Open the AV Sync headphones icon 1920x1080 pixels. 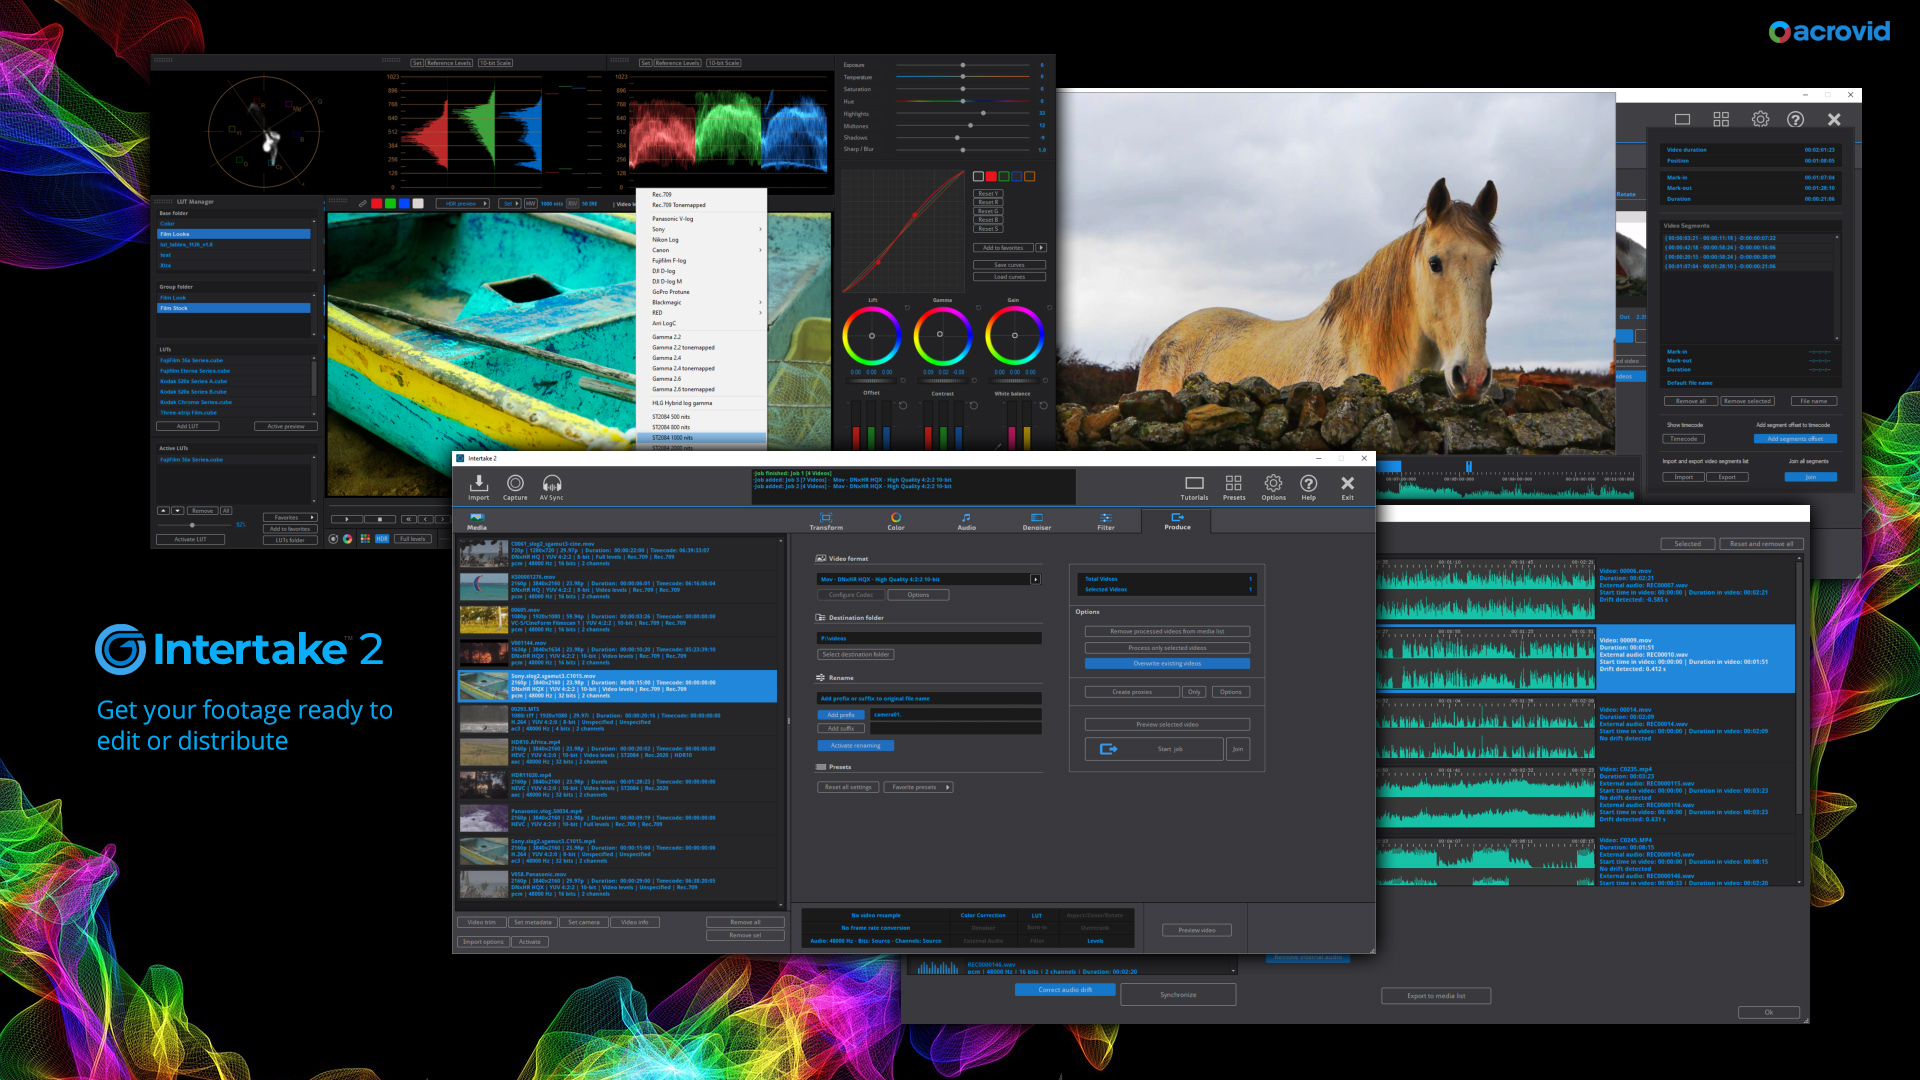click(x=551, y=485)
